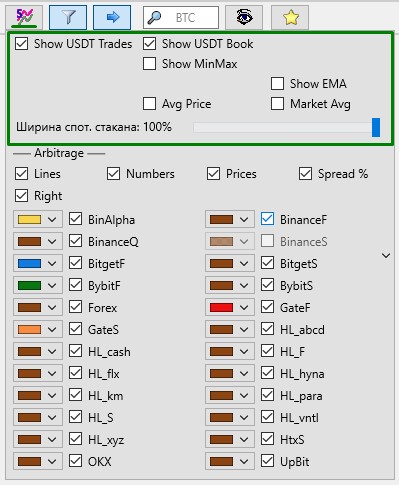Uncheck the HL_hyna exchange
The image size is (399, 485).
pos(267,373)
